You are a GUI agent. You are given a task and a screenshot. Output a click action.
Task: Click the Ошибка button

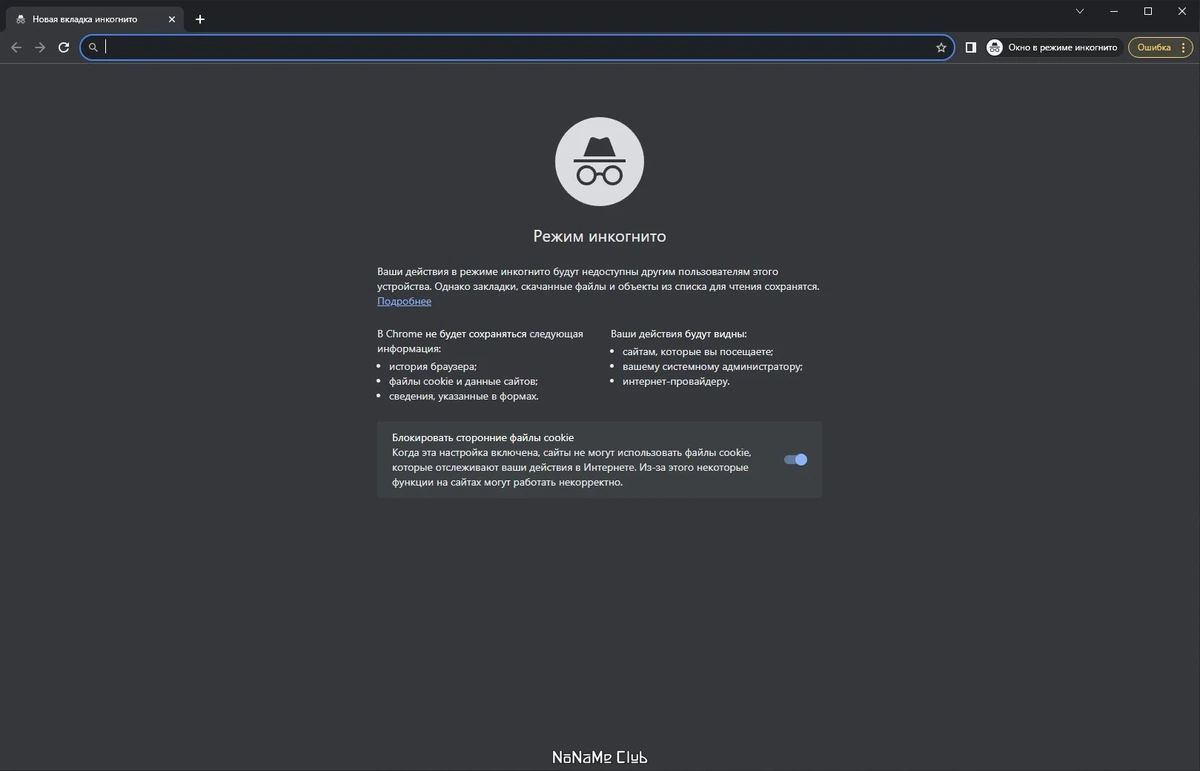[x=1160, y=47]
